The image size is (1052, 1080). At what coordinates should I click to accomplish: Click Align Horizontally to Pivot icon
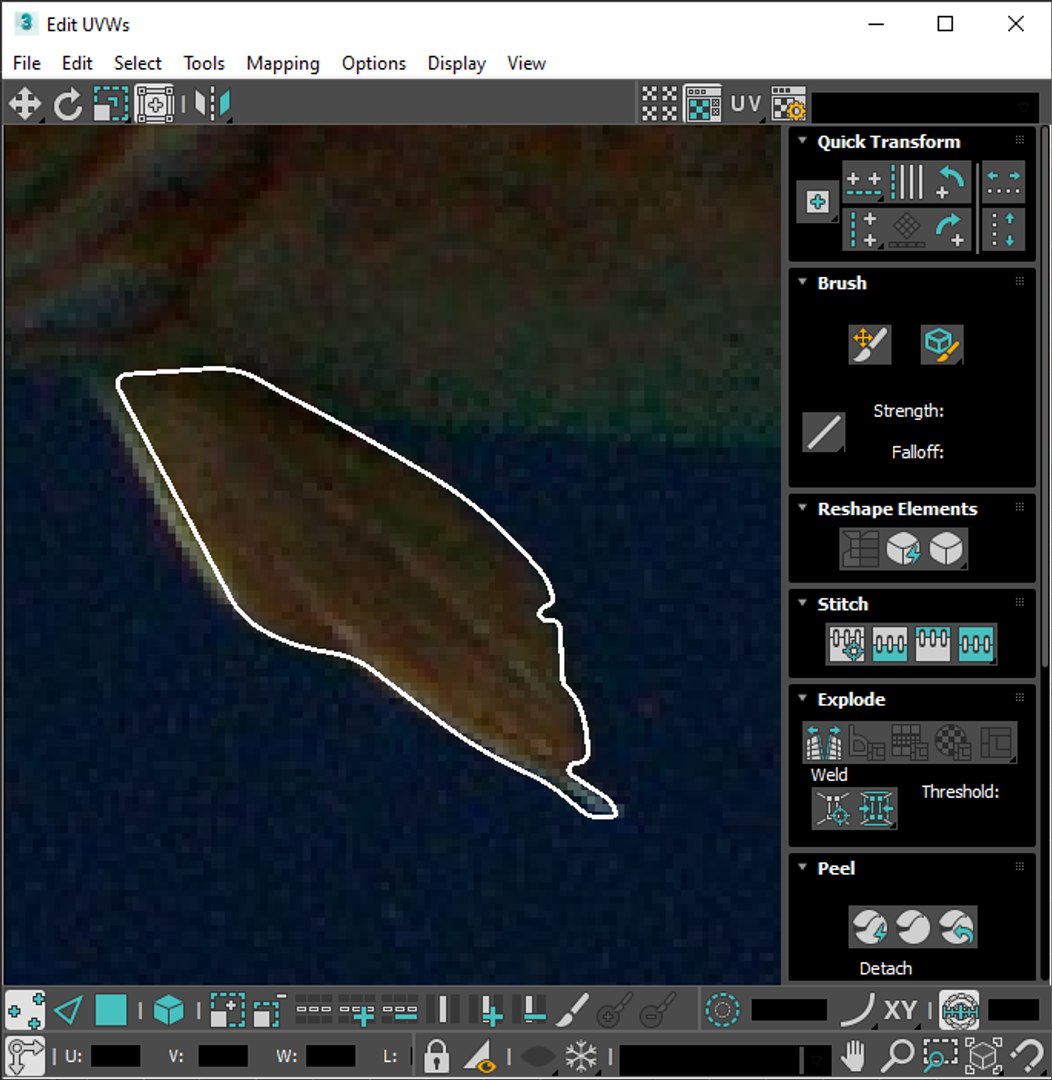coord(863,182)
